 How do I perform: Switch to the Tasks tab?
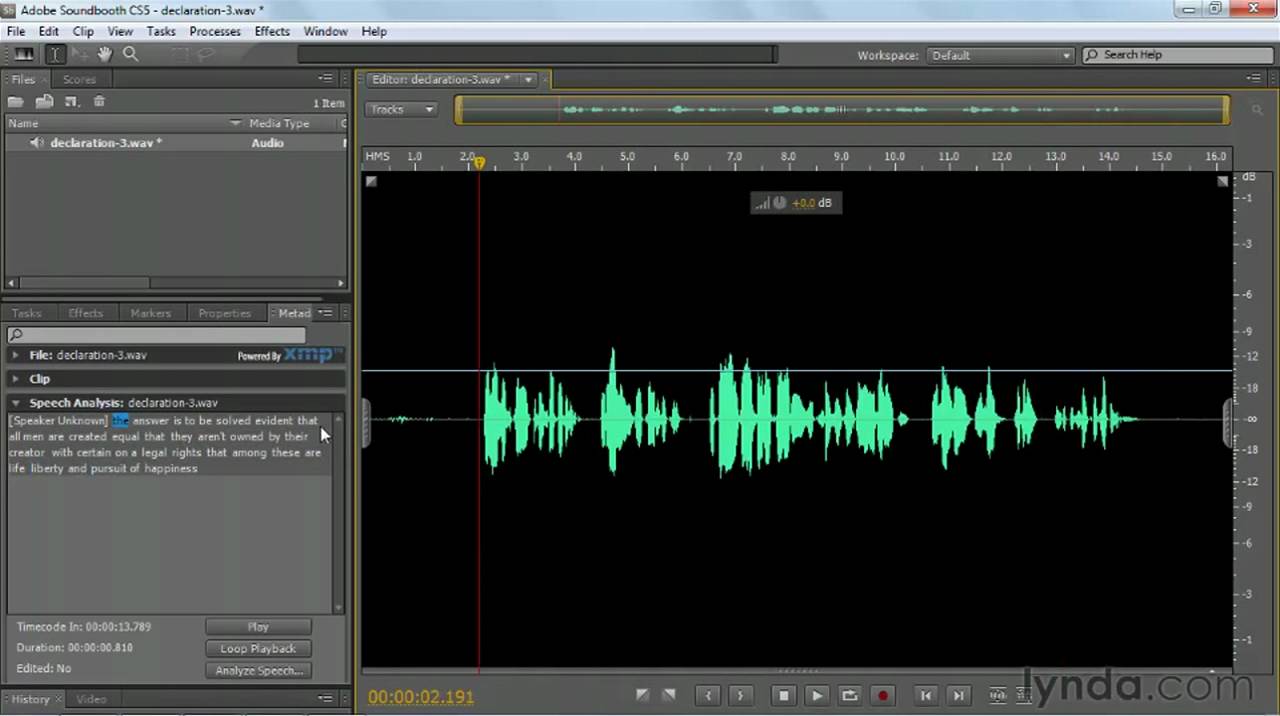27,313
